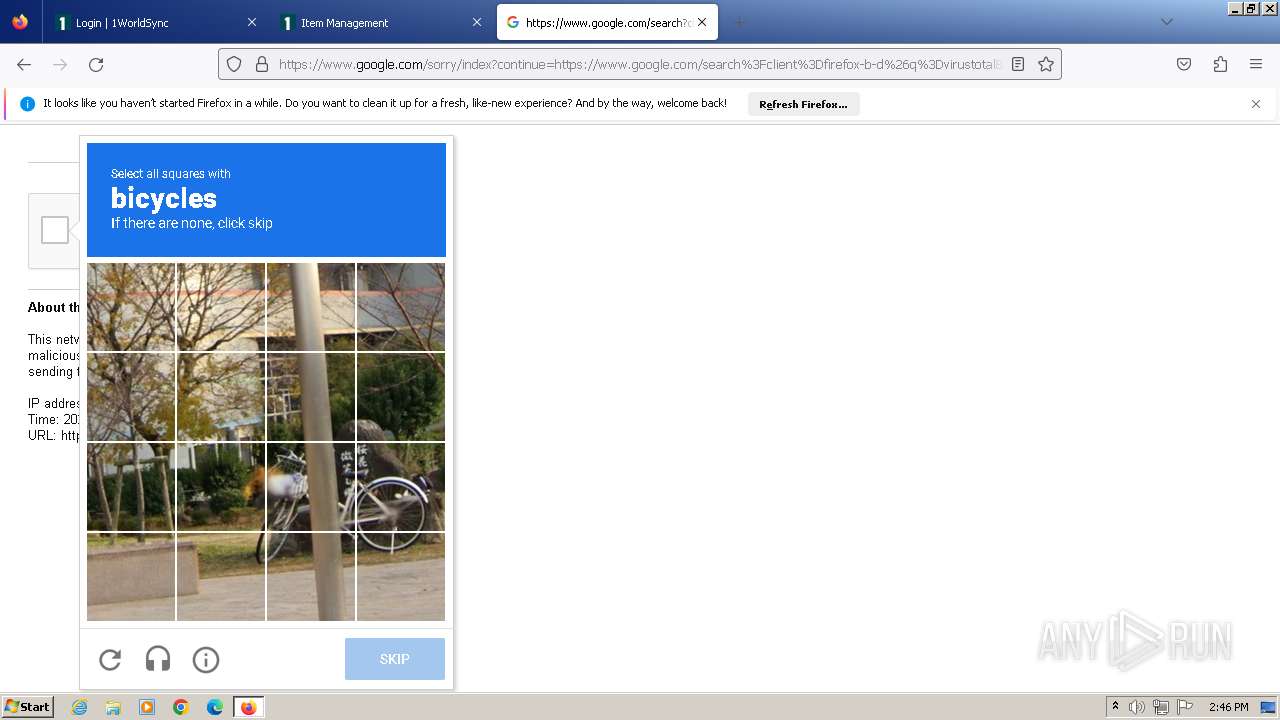Open the volume control in the tray
The image size is (1280, 720).
point(1137,707)
